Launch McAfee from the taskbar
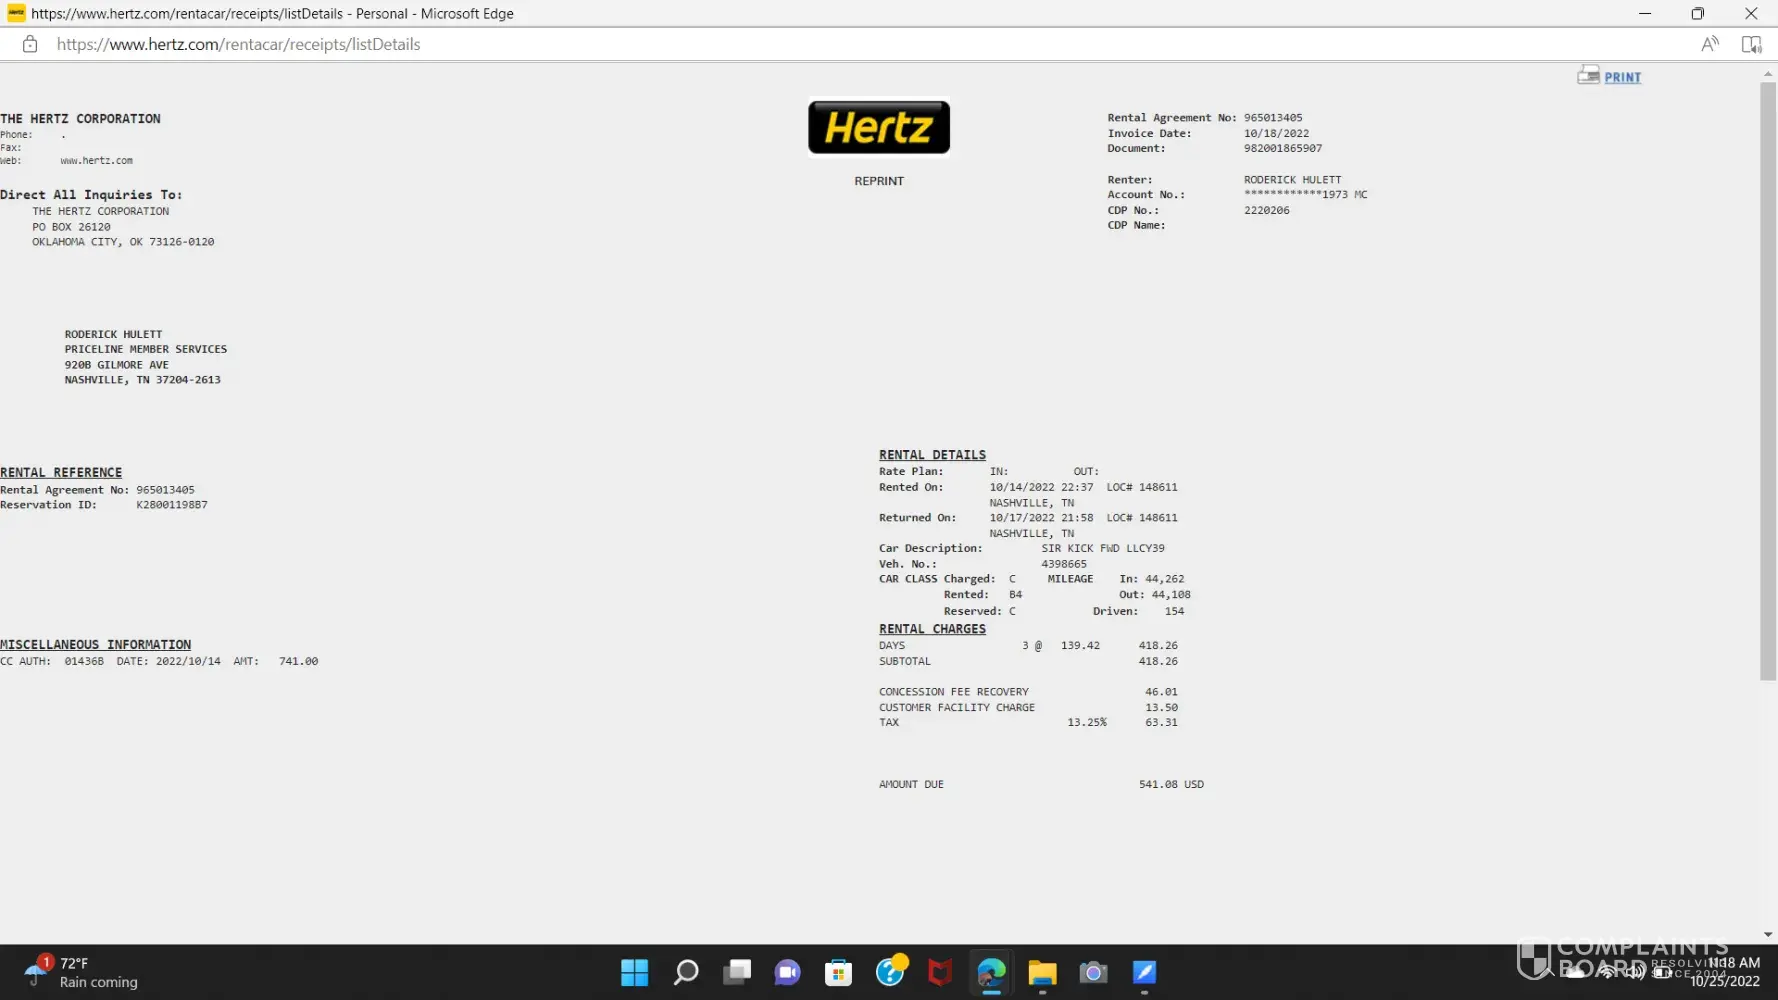The height and width of the screenshot is (1000, 1778). point(940,972)
